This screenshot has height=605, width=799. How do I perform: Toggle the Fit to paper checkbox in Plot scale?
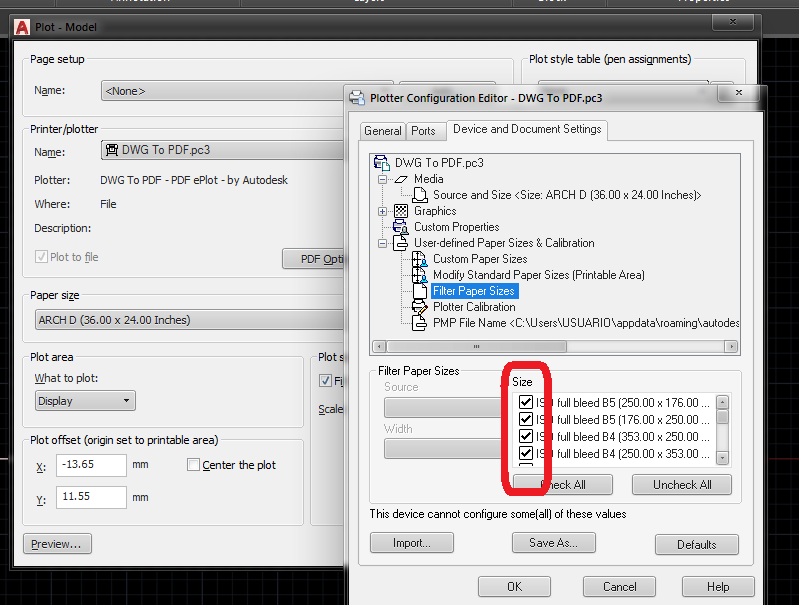pos(325,381)
